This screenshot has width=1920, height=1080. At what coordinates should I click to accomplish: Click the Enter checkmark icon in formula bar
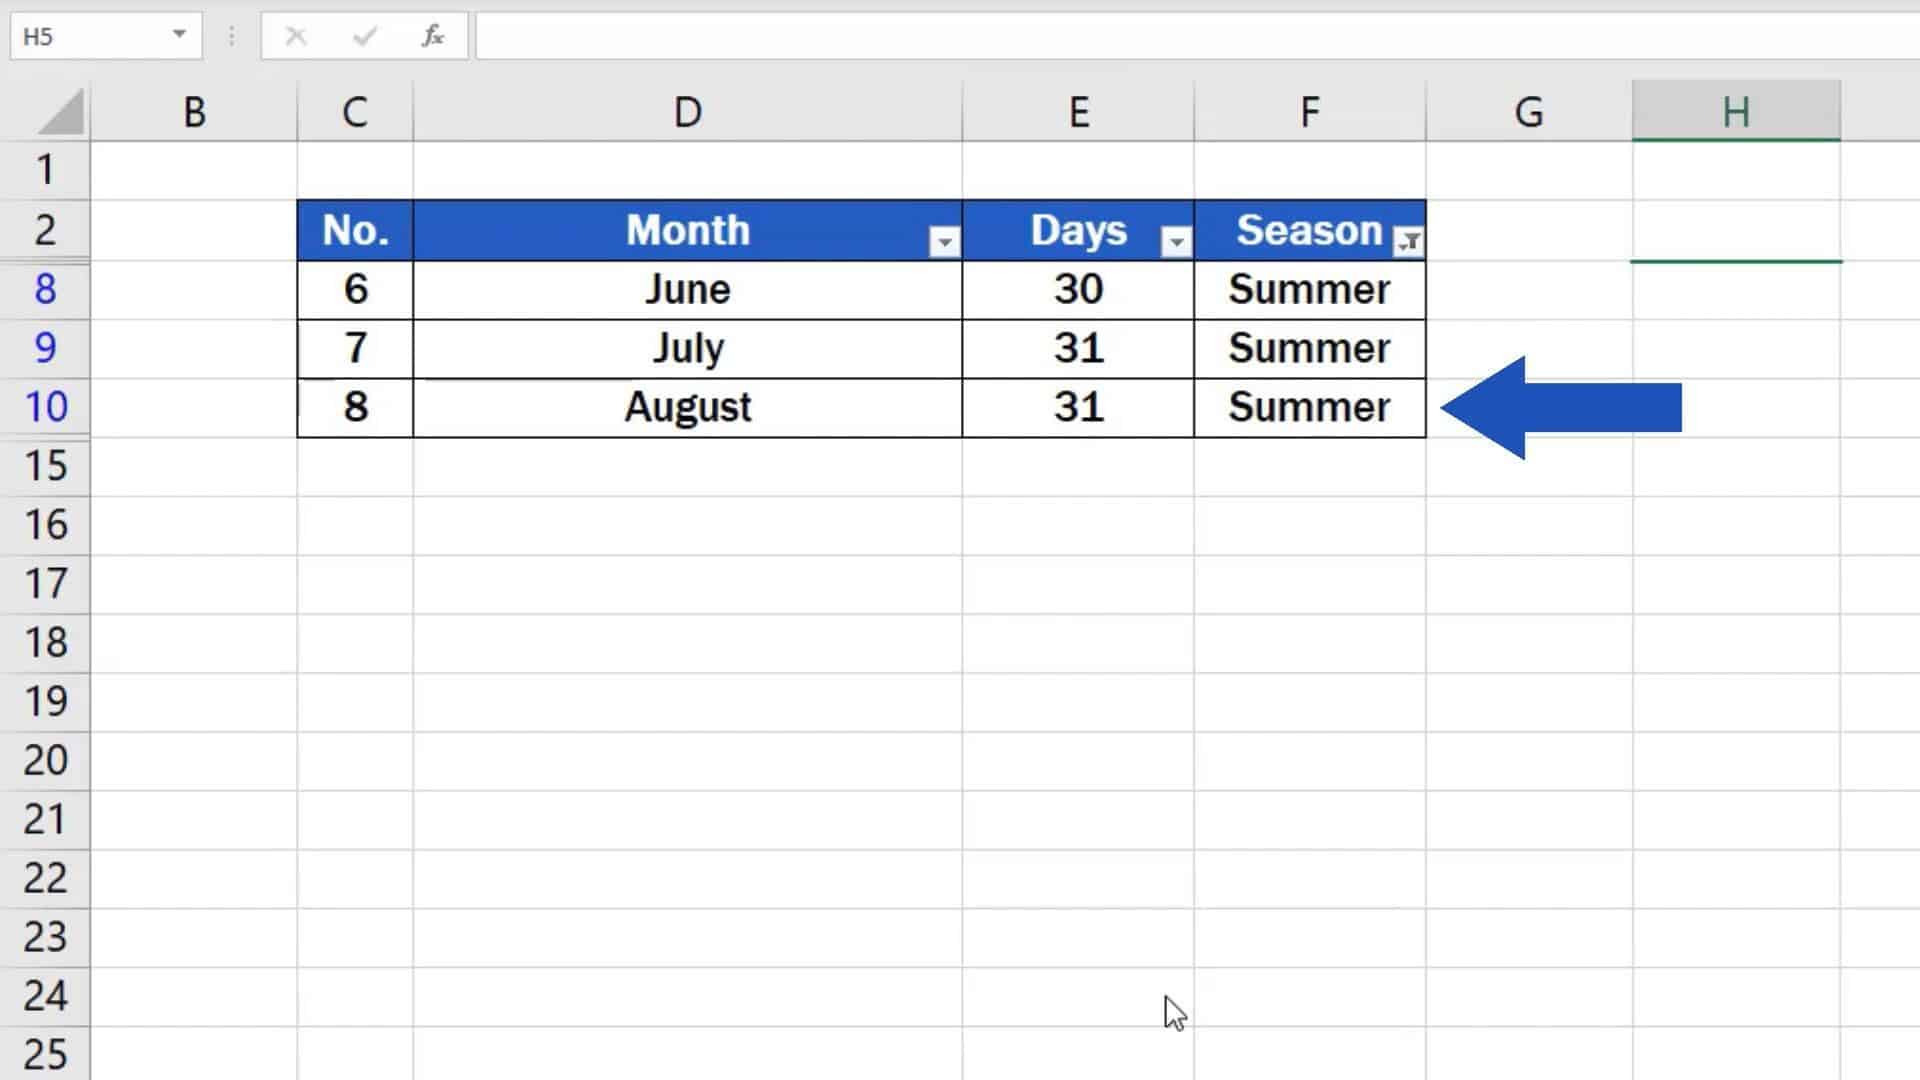coord(364,37)
